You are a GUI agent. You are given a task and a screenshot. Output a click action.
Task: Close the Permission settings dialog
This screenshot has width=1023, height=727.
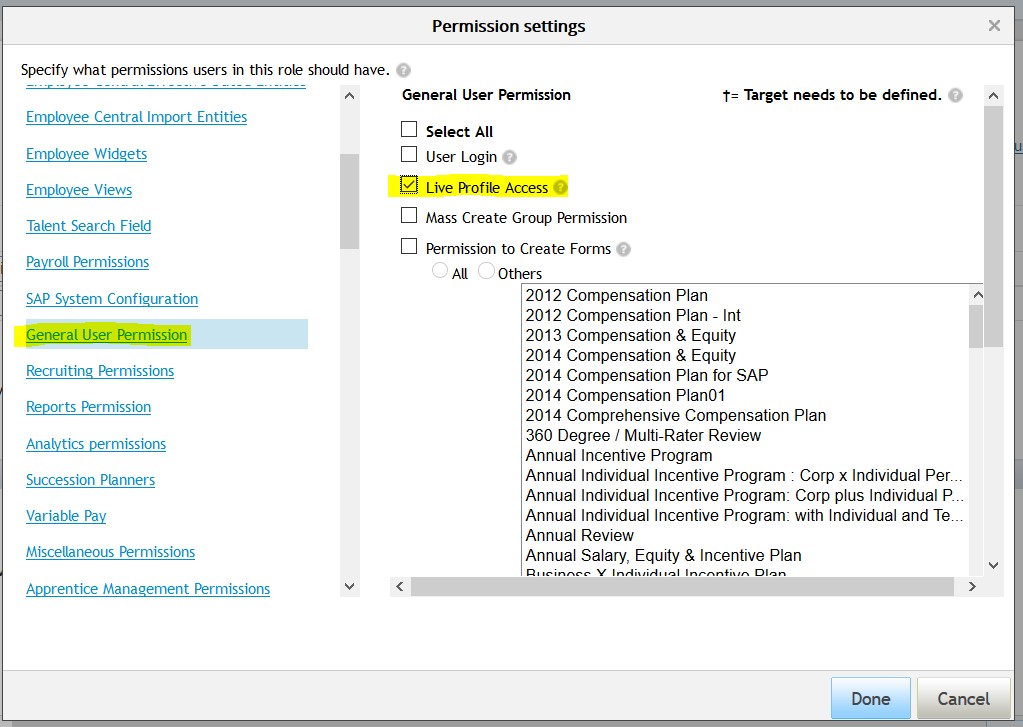(x=994, y=25)
